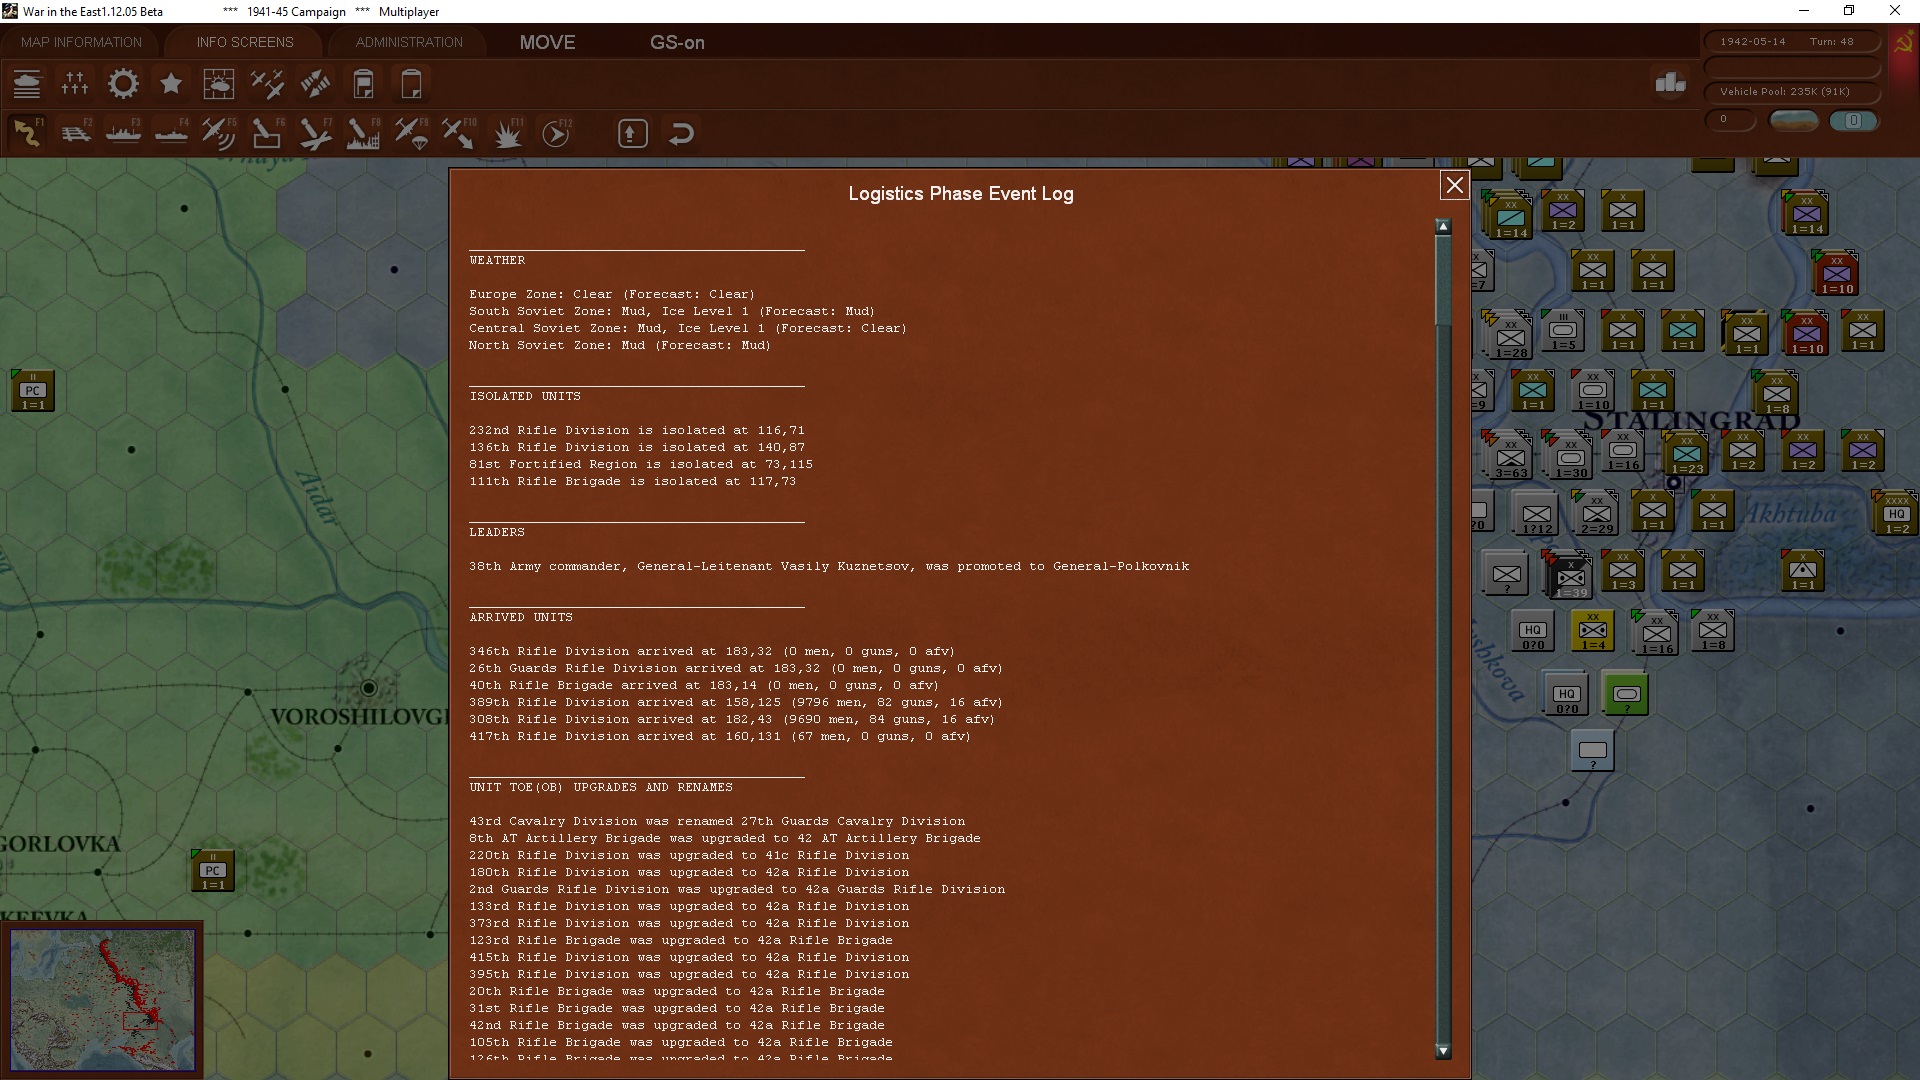Select the 1=28 unit counter
1920x1080 pixels.
pos(1510,335)
